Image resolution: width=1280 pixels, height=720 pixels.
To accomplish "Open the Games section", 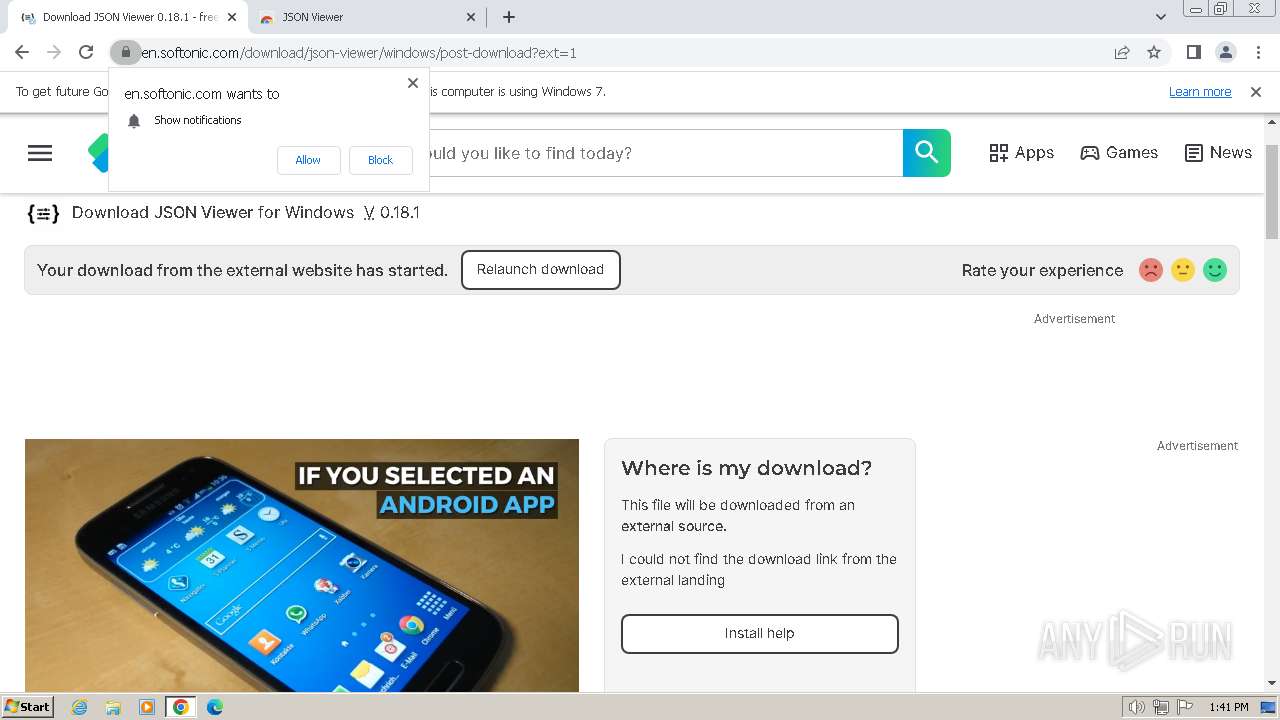I will tap(1119, 153).
